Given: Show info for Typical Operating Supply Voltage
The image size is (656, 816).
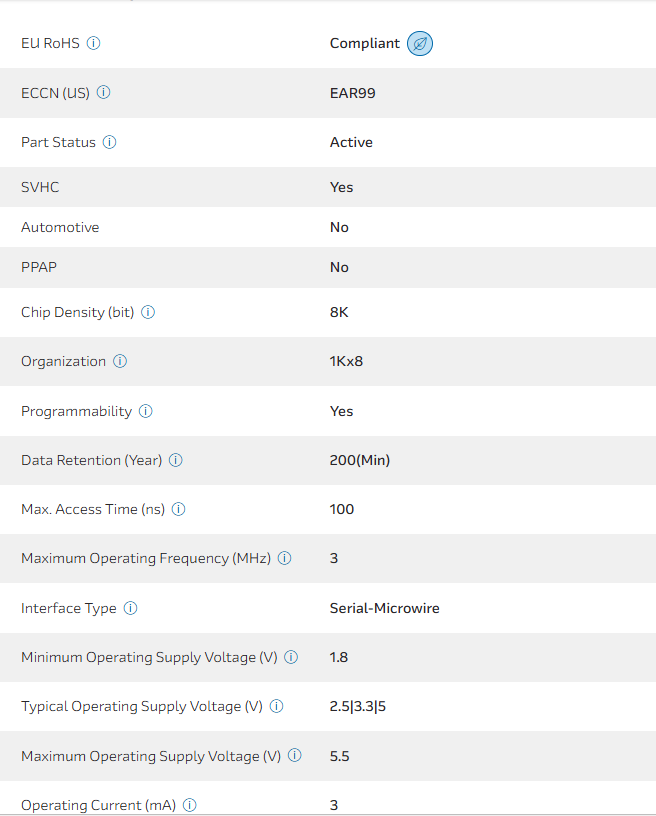Looking at the screenshot, I should point(277,706).
